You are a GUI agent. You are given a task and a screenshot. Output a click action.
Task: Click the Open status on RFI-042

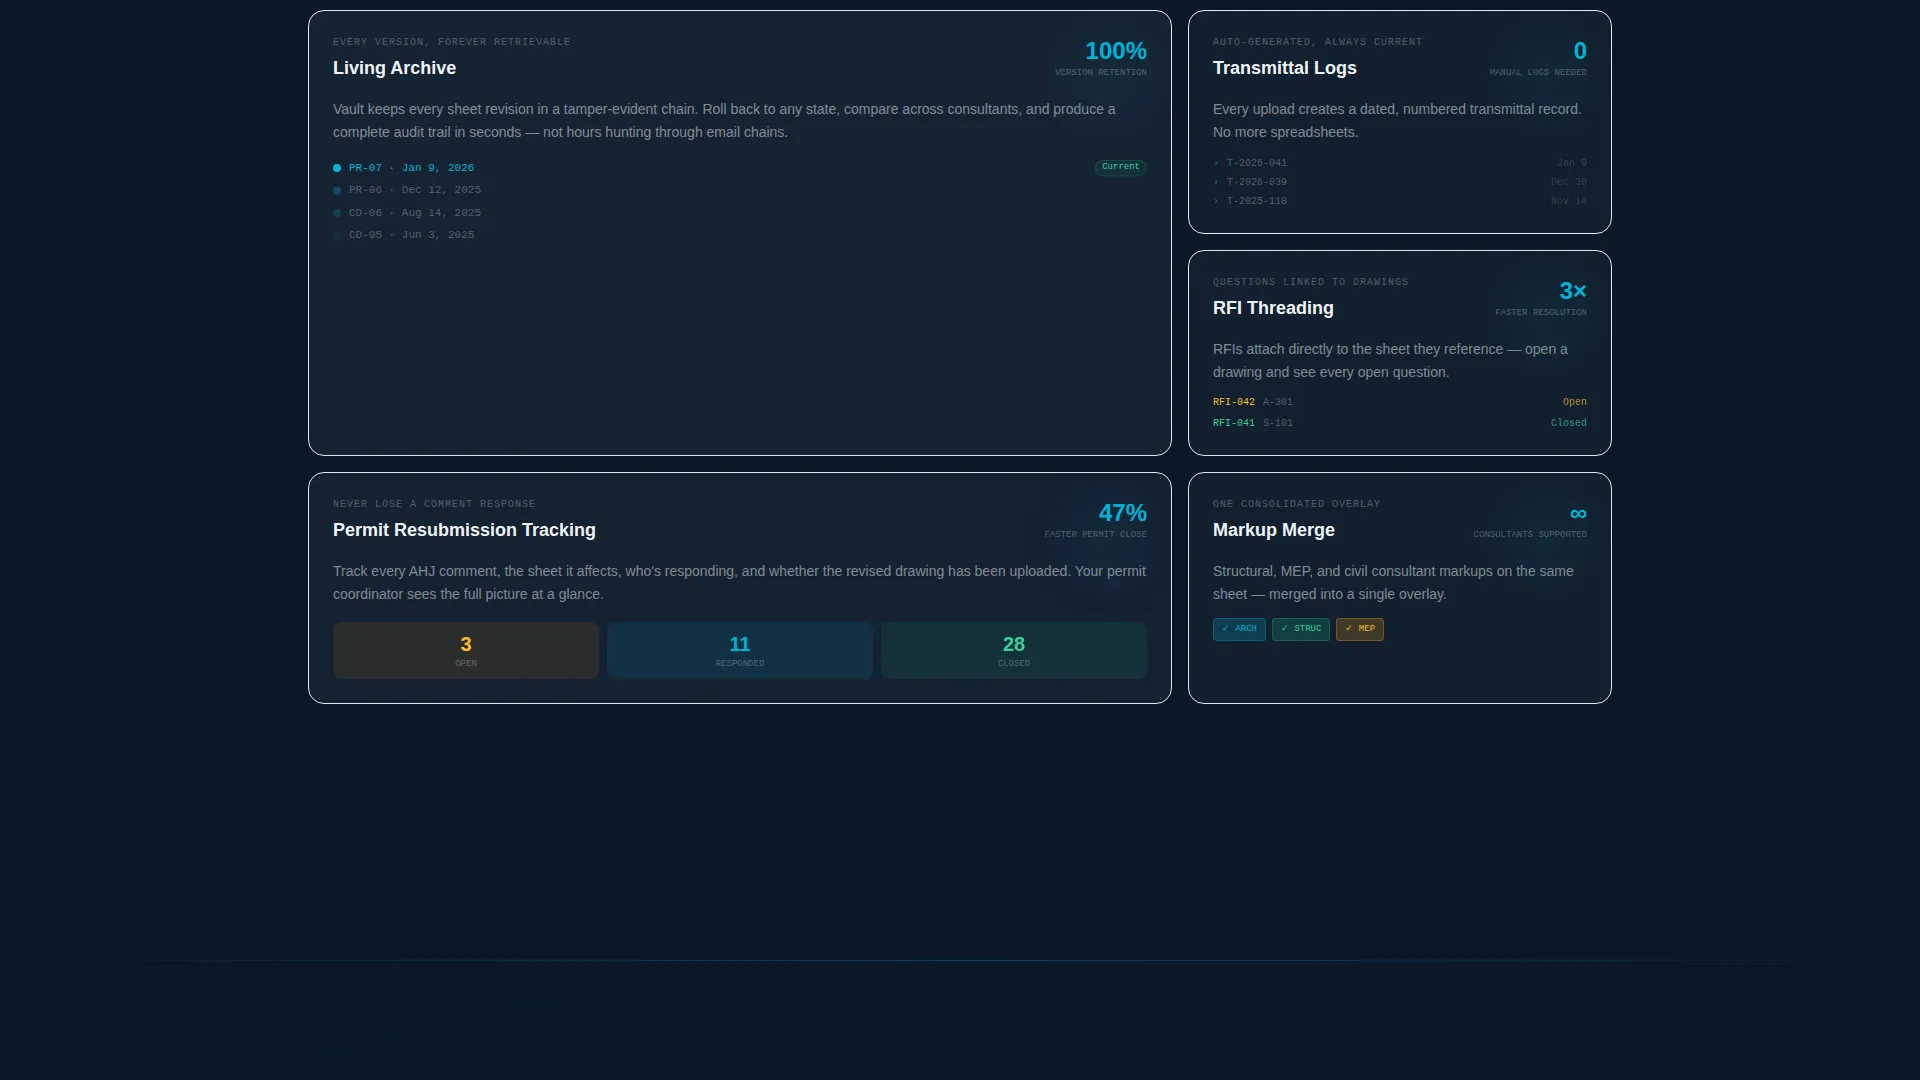1574,402
